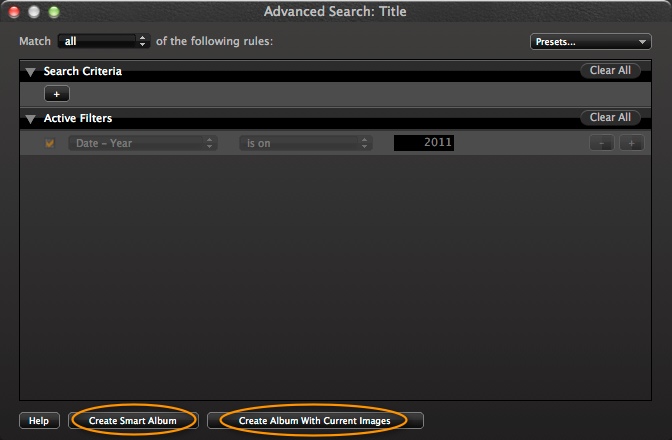The height and width of the screenshot is (440, 672).
Task: Minimize the Advanced Search window
Action: pos(34,12)
